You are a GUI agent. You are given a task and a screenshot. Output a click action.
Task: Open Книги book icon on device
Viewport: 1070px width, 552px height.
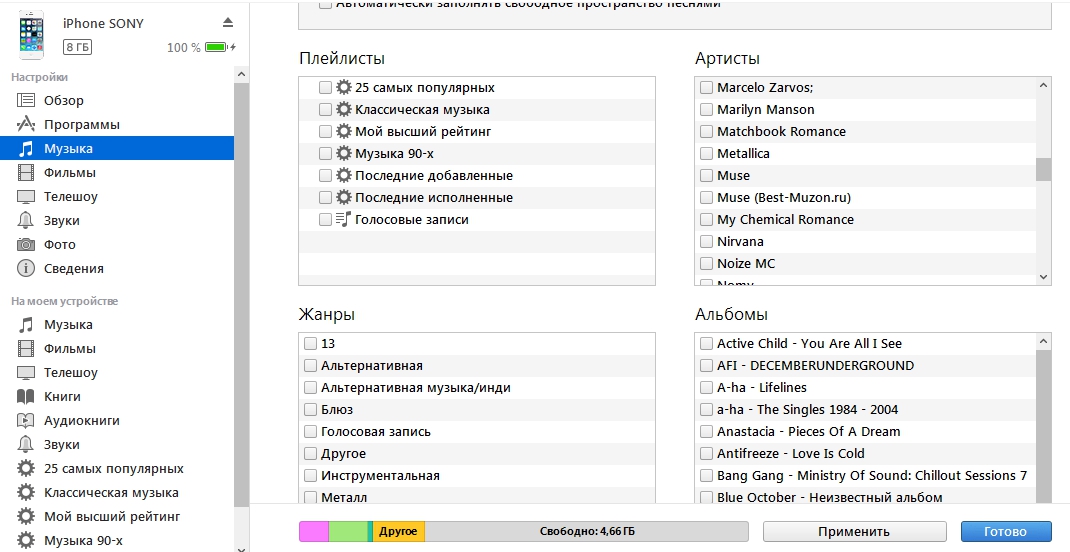[26, 396]
